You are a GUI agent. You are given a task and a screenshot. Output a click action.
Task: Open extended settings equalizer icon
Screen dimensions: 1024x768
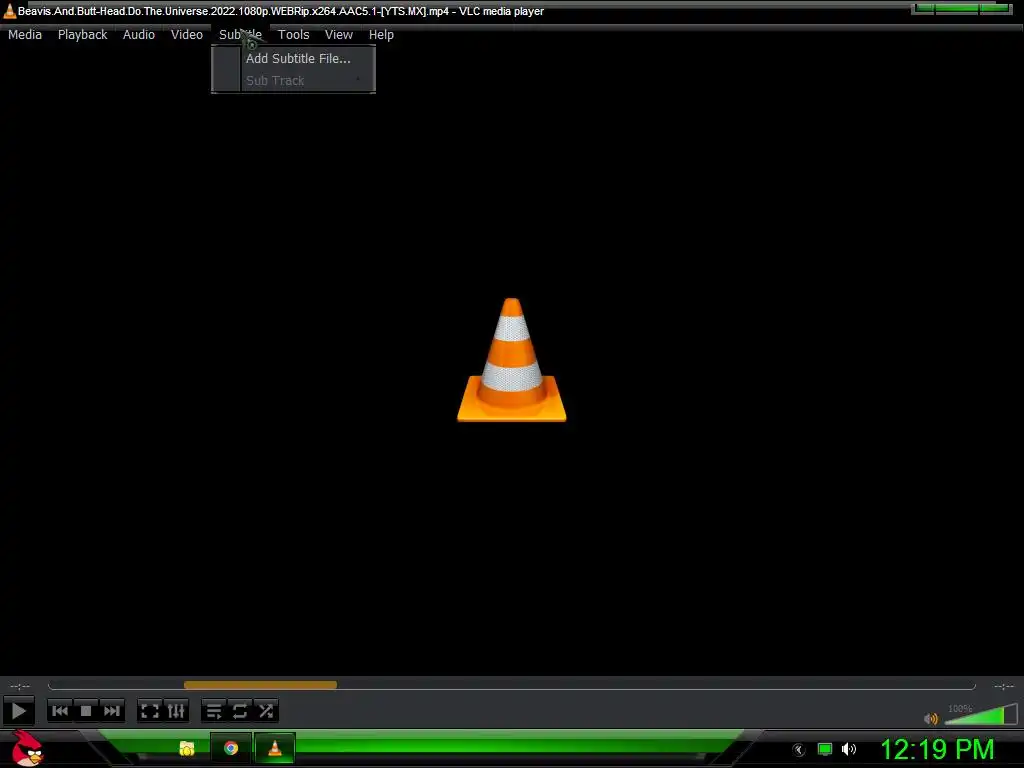176,711
